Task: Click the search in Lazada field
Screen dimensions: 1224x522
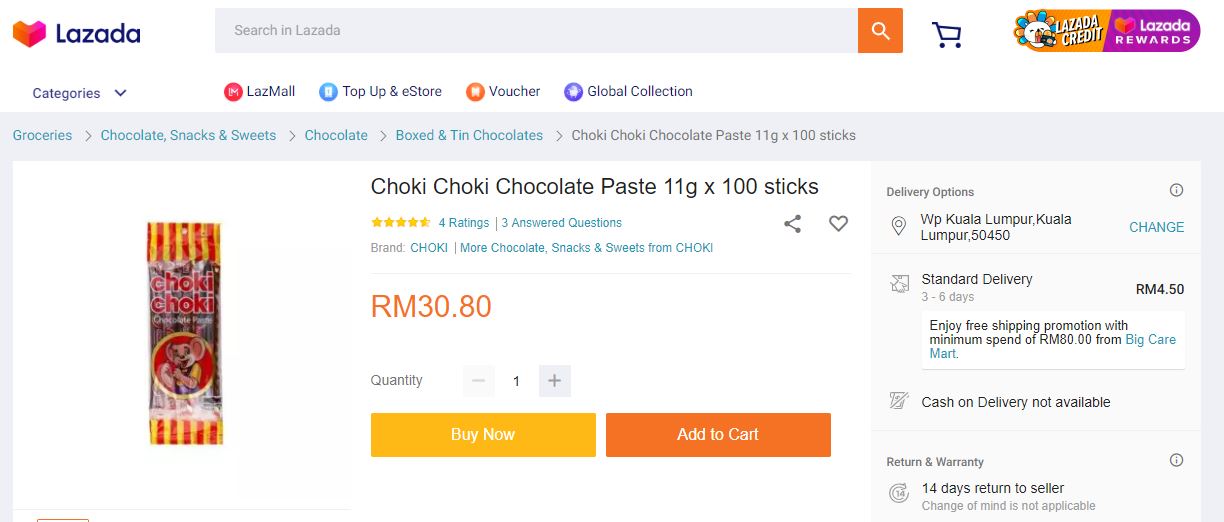Action: tap(536, 31)
